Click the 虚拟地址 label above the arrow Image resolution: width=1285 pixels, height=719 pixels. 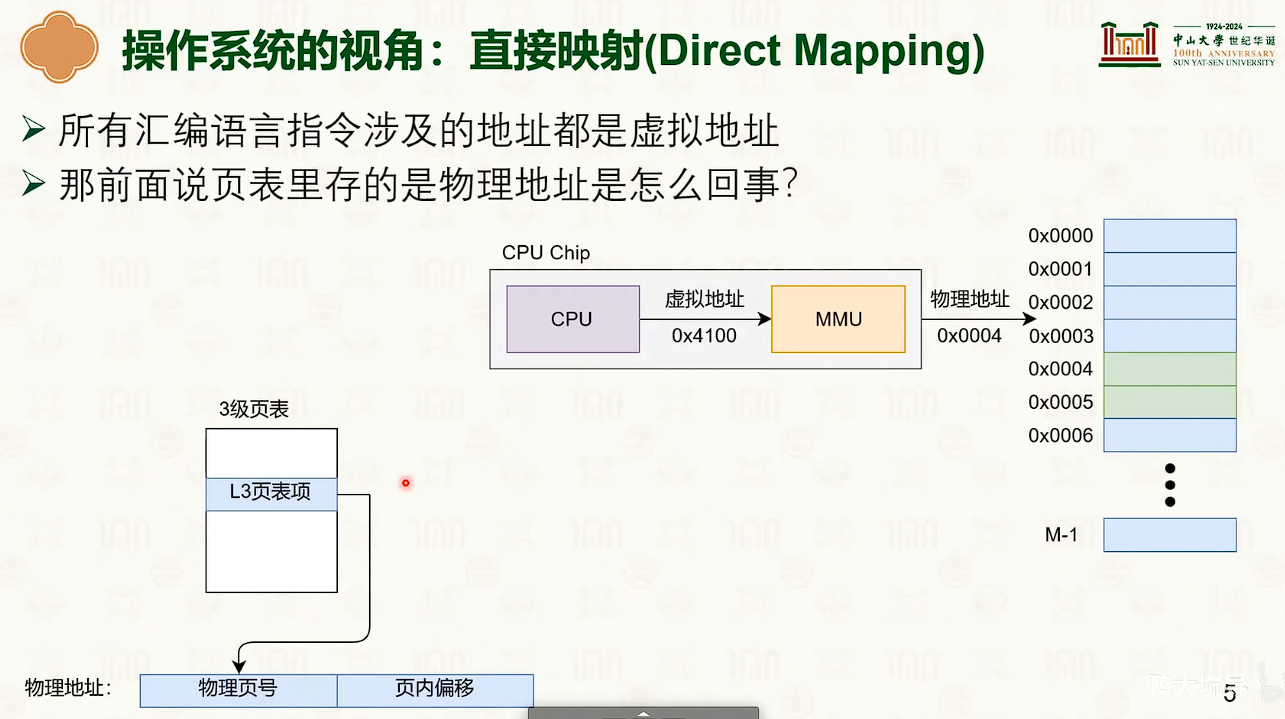point(705,299)
